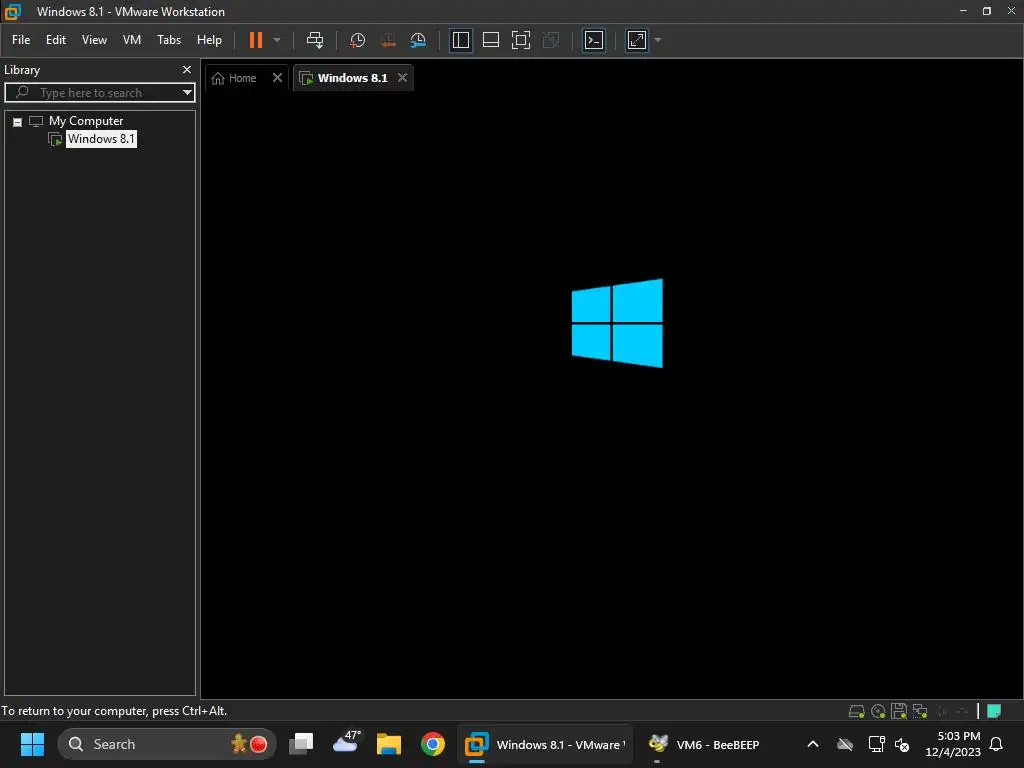This screenshot has width=1024, height=768.
Task: Close the Library panel
Action: pyautogui.click(x=187, y=69)
